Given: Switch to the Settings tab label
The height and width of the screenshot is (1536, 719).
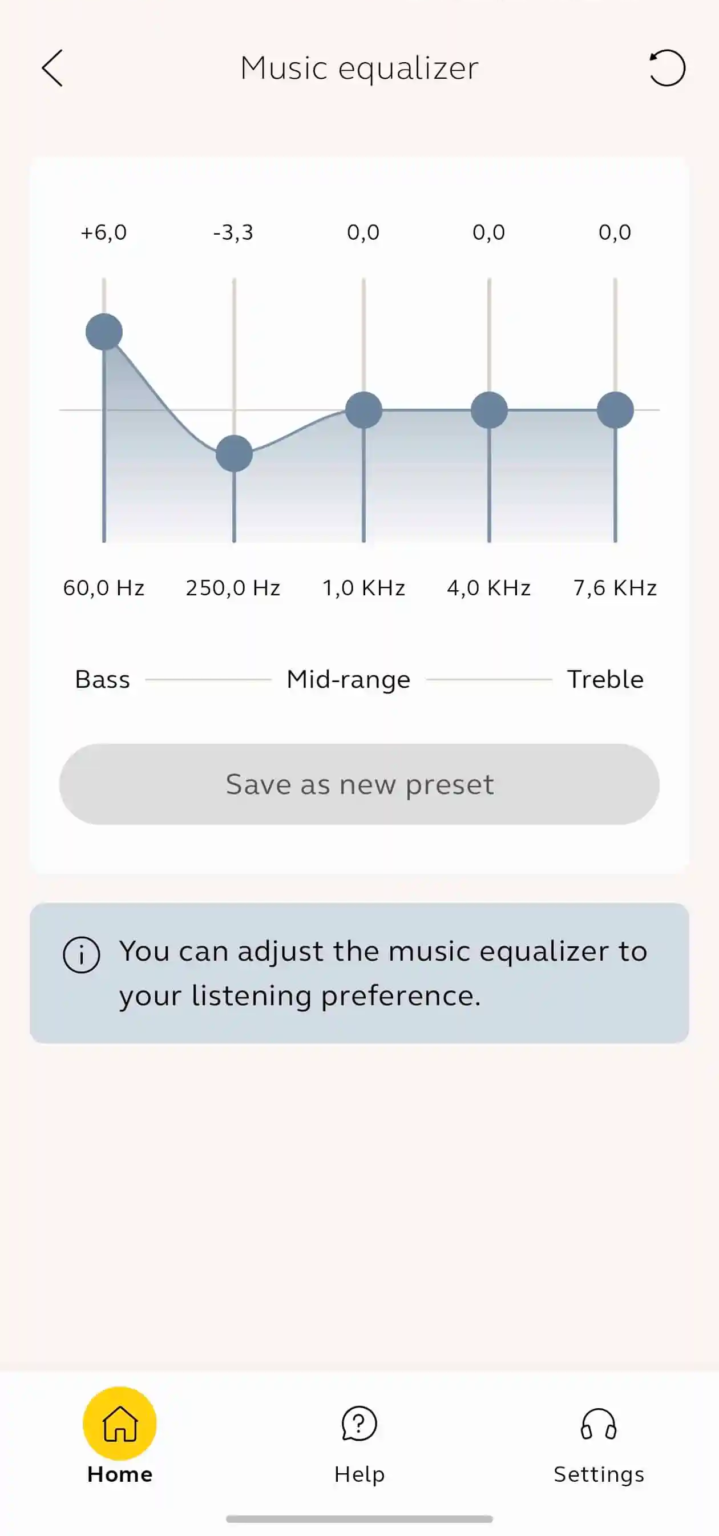Looking at the screenshot, I should pos(599,1474).
